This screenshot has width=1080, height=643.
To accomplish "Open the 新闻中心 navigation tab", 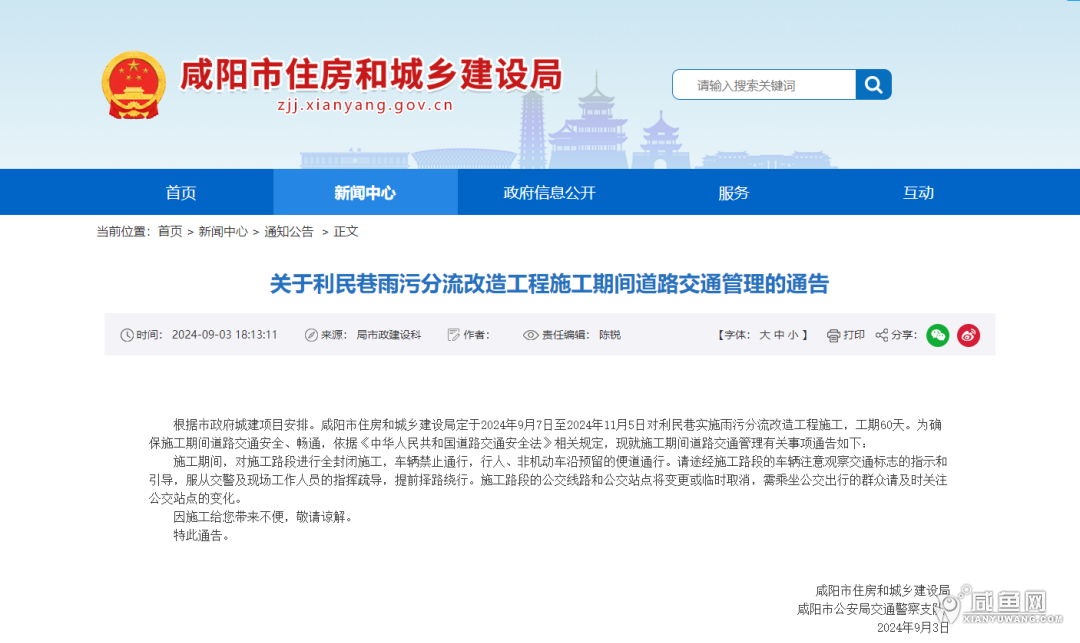I will (x=365, y=193).
